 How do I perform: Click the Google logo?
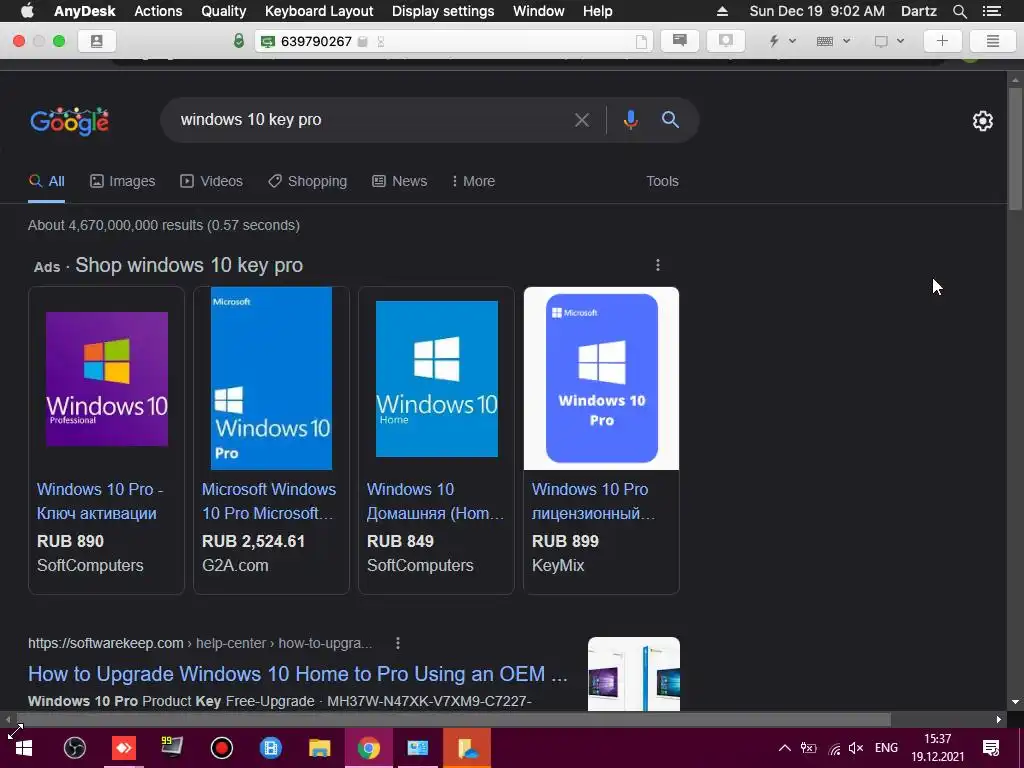[70, 121]
